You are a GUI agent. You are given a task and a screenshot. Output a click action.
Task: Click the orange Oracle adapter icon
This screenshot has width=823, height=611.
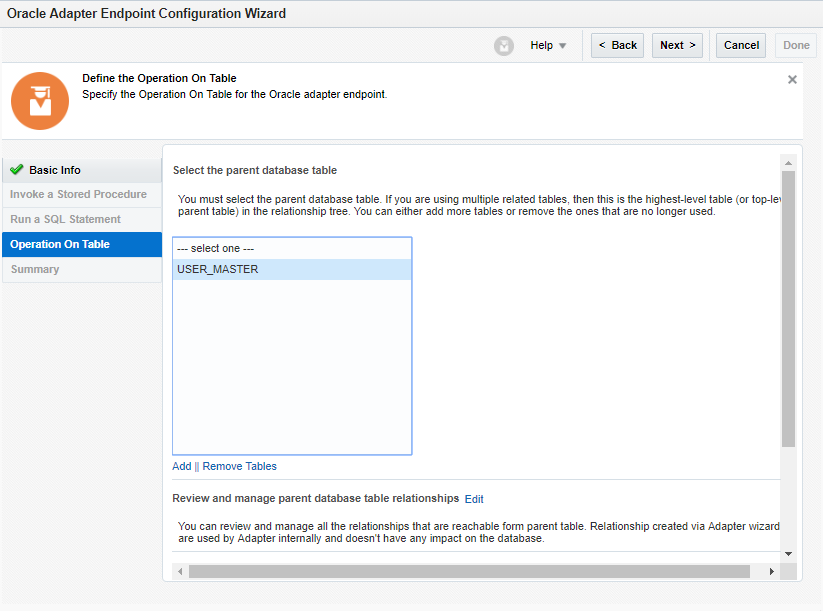tap(40, 101)
